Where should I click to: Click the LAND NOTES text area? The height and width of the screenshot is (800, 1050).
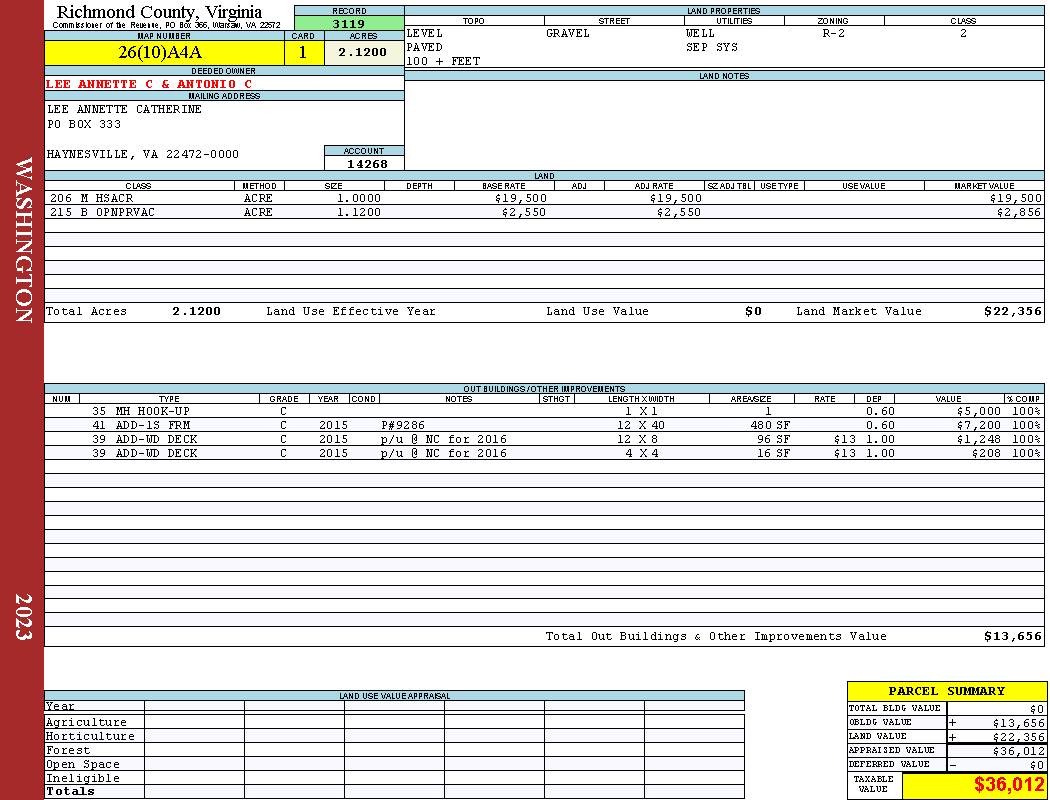tap(724, 125)
